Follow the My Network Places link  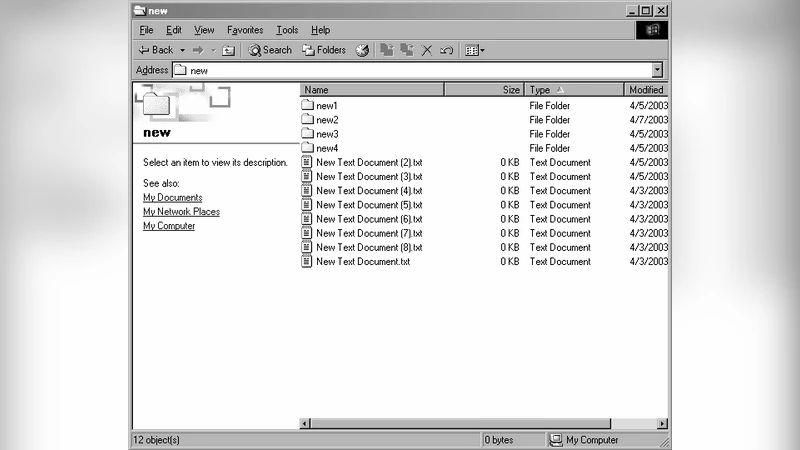click(x=181, y=212)
